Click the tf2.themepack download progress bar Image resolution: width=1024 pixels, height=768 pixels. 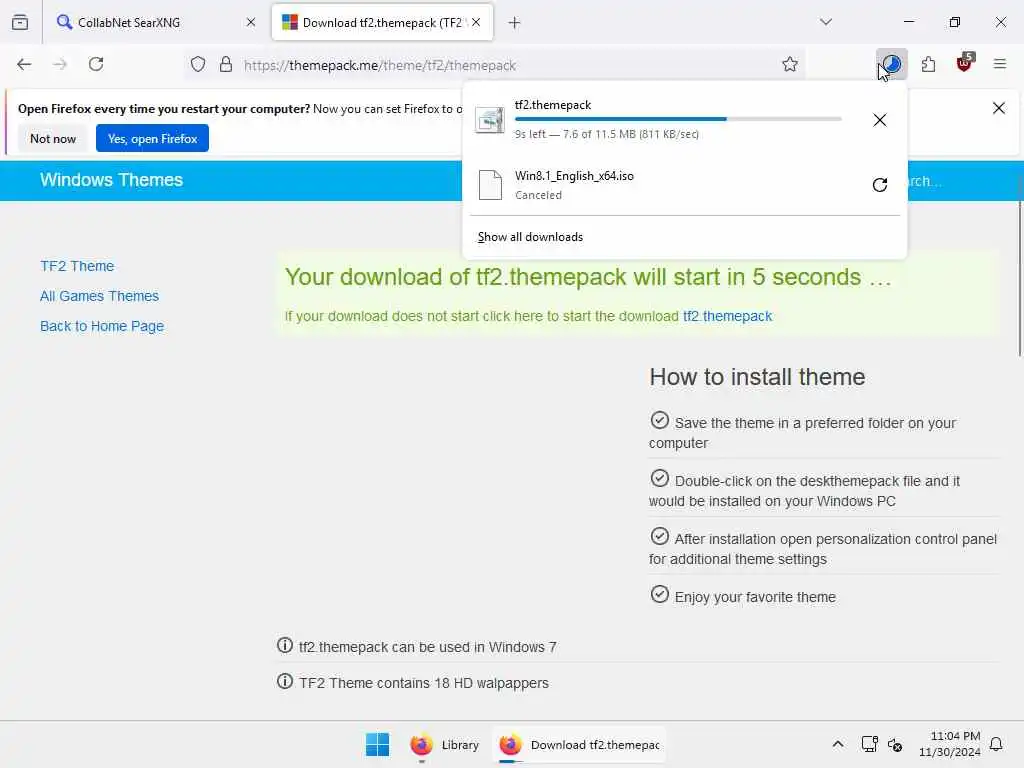point(678,119)
